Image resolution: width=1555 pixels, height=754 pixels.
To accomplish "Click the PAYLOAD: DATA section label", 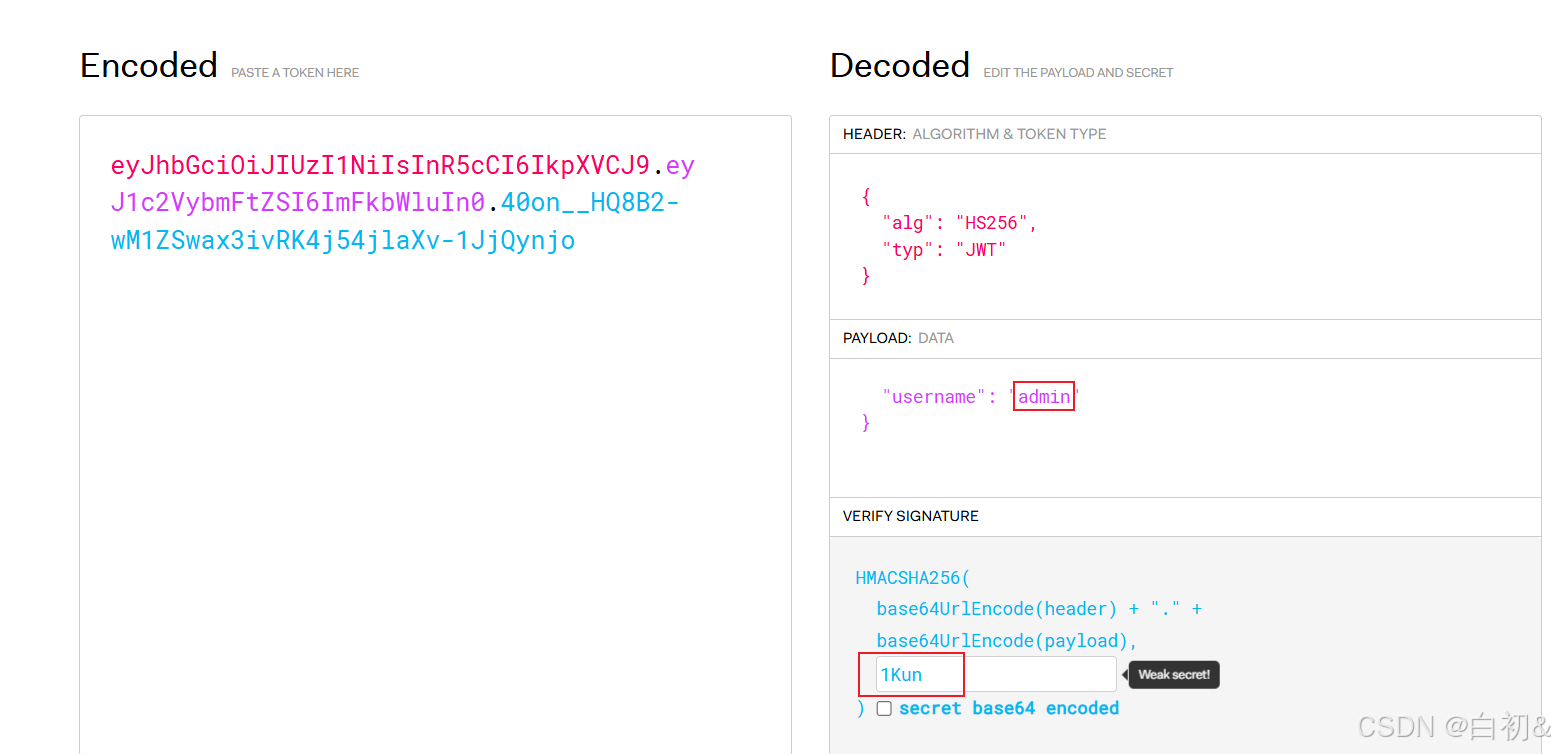I will (x=898, y=338).
